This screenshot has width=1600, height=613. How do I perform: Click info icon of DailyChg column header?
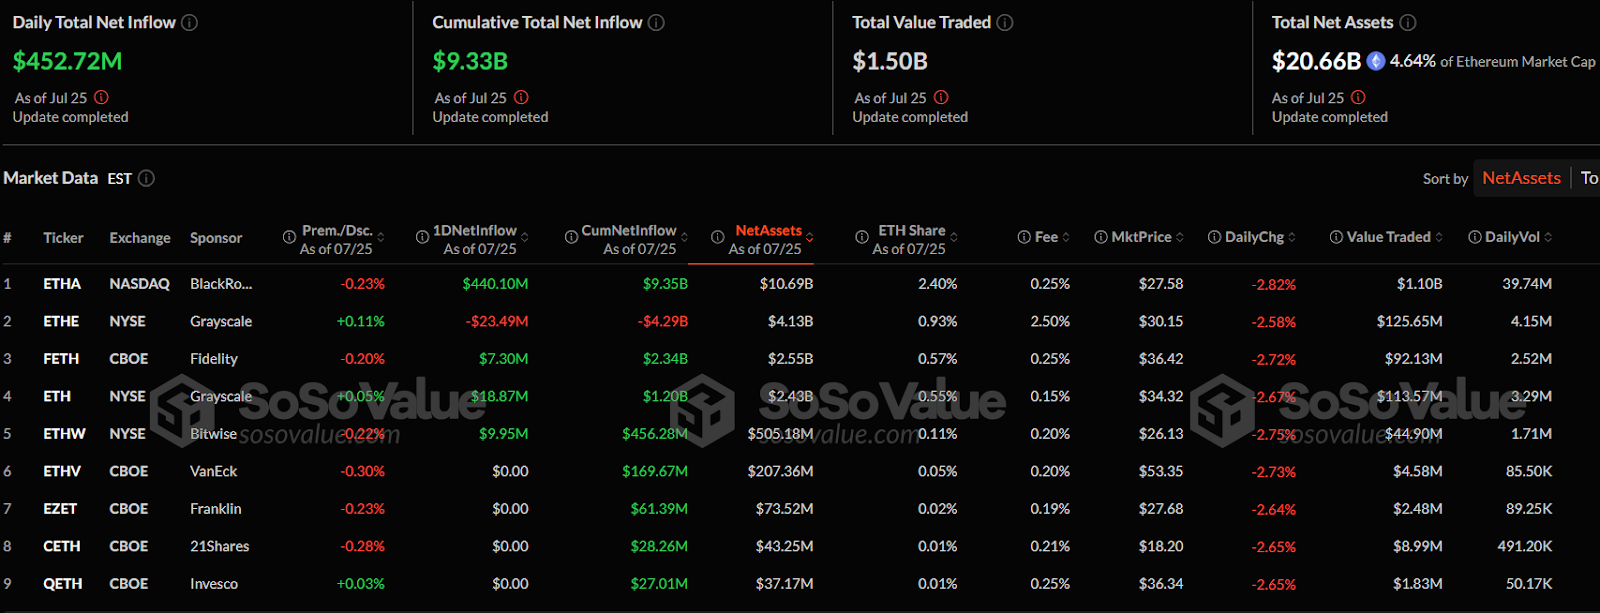(x=1214, y=237)
